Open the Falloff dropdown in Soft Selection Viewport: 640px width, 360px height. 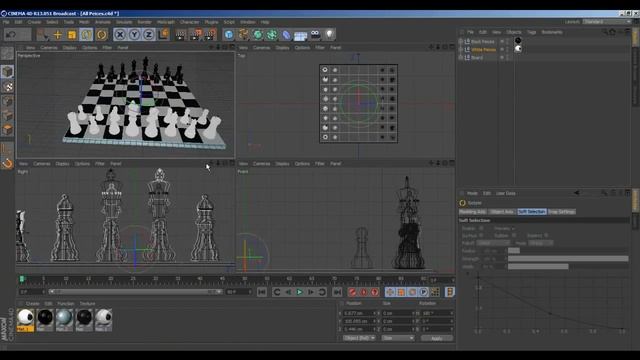point(493,243)
